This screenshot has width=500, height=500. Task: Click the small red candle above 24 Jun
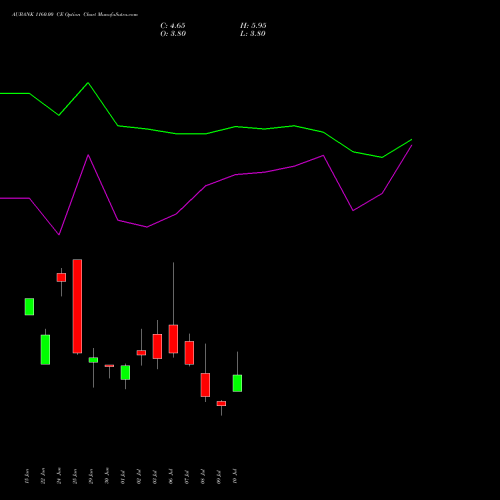tap(61, 278)
